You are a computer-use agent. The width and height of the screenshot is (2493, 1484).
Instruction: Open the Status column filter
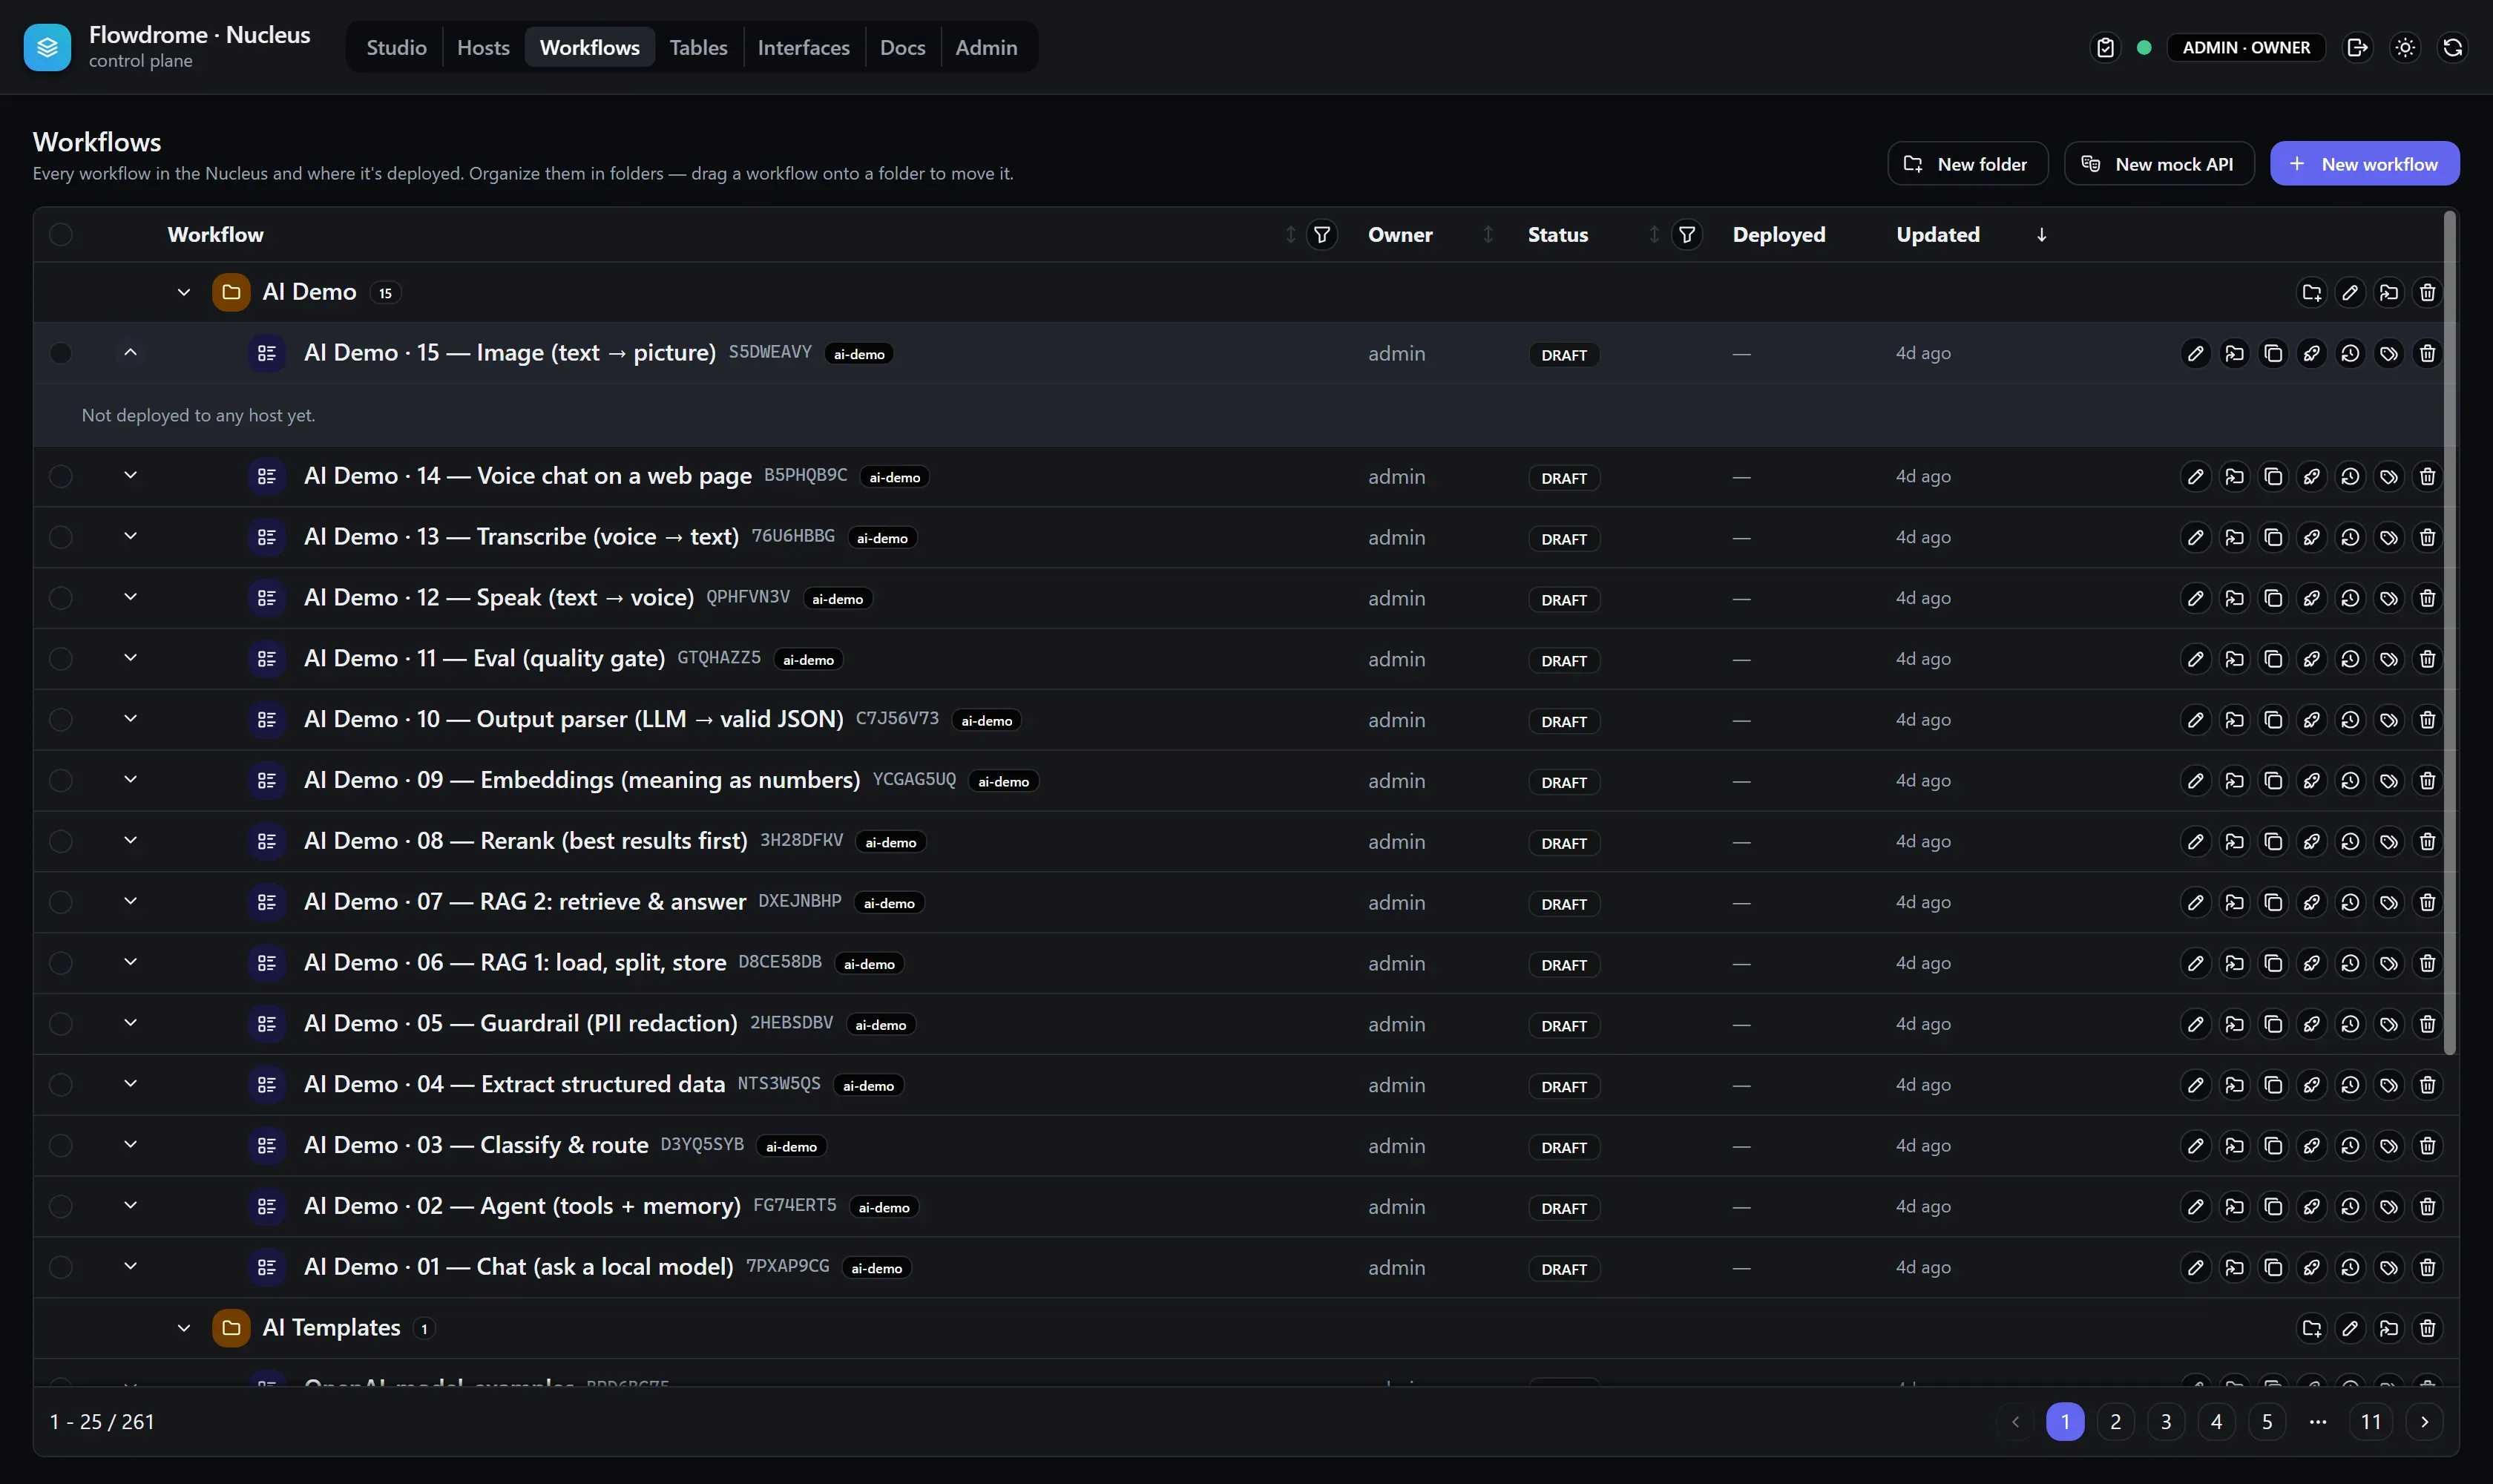1686,235
